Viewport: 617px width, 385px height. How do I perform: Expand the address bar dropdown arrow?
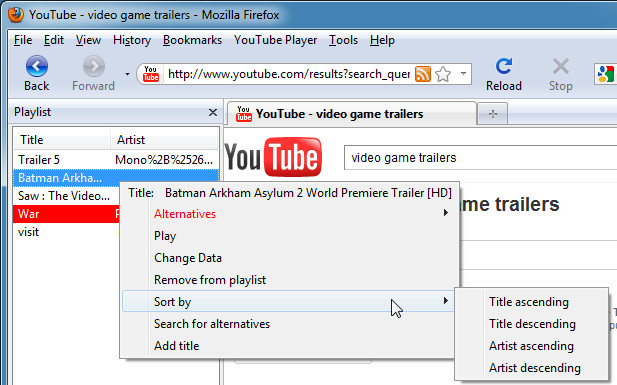click(463, 74)
